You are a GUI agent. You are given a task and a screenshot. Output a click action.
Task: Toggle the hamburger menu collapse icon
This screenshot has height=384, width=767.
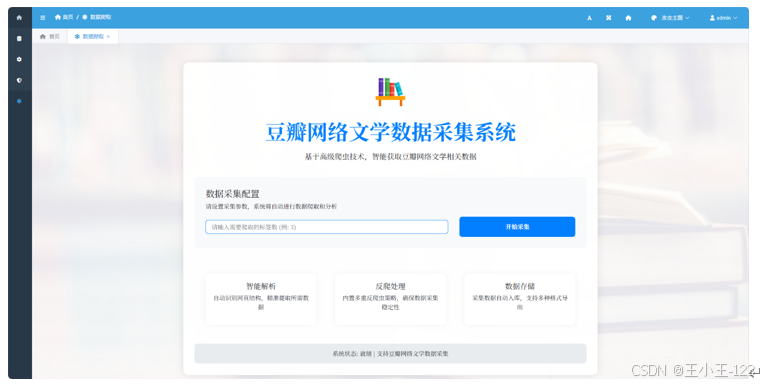pyautogui.click(x=43, y=18)
